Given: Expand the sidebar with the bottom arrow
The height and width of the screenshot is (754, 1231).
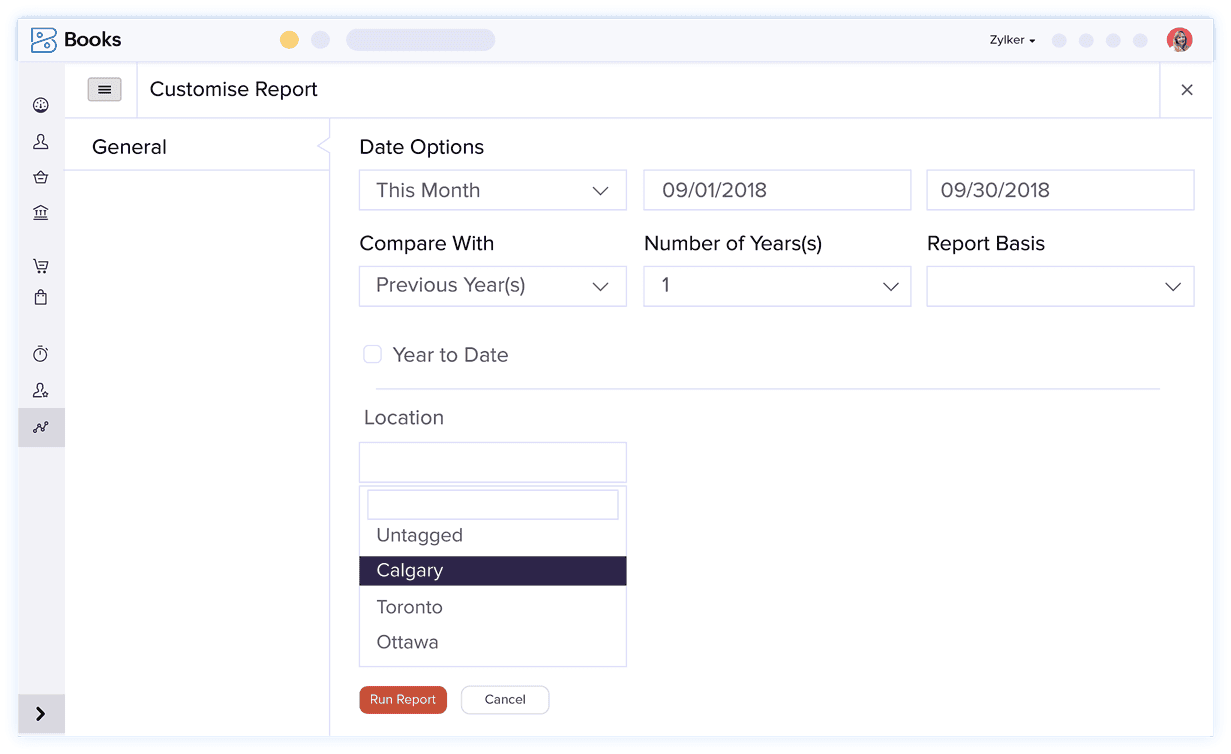Looking at the screenshot, I should coord(41,714).
